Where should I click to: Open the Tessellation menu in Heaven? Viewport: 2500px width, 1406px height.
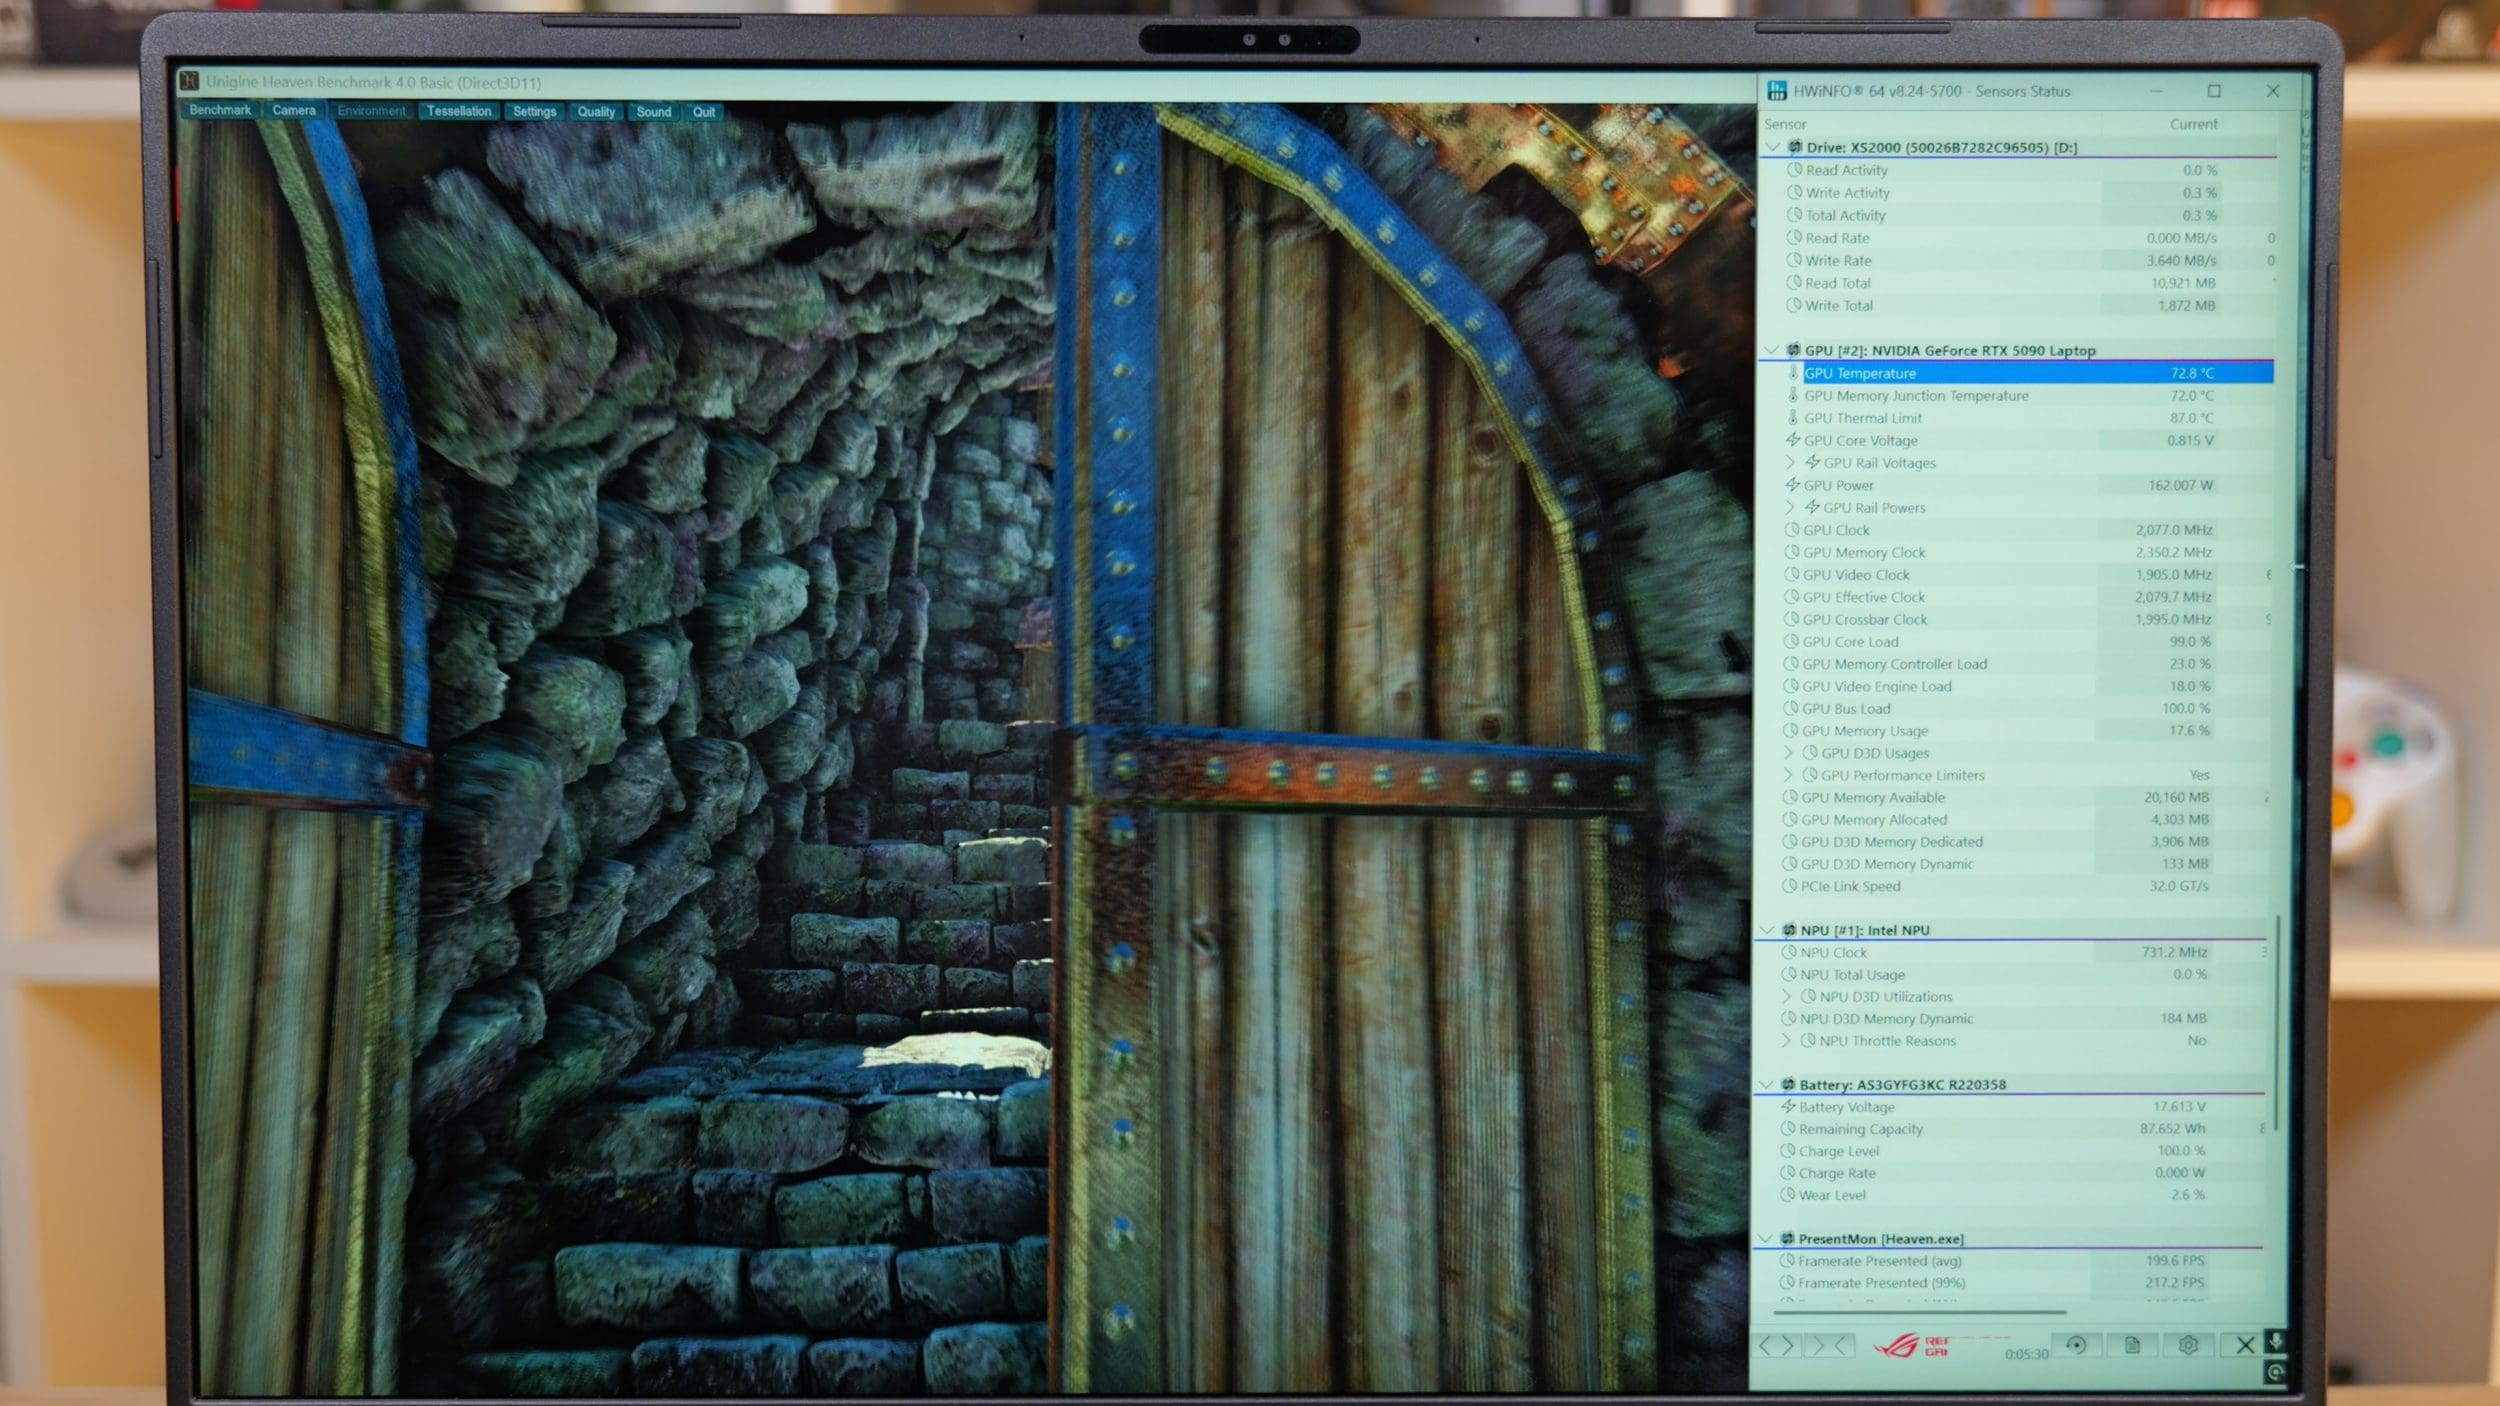point(459,111)
